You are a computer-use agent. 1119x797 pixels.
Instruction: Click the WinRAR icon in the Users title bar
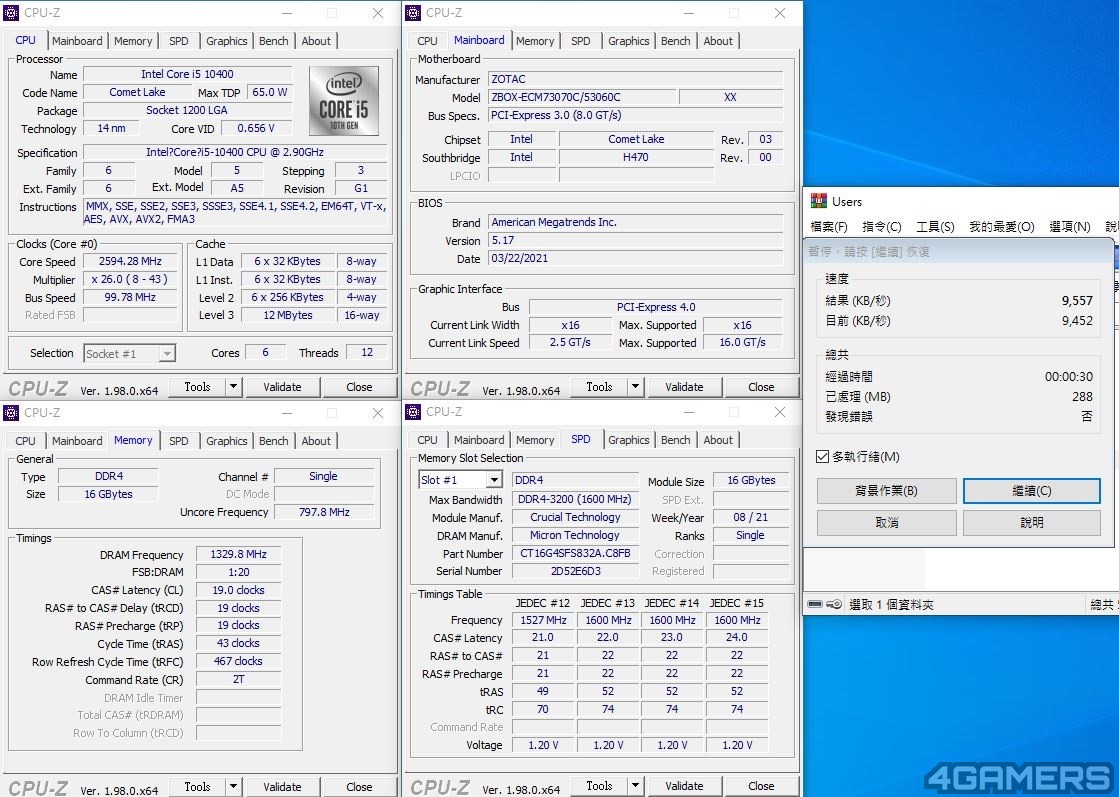(819, 201)
